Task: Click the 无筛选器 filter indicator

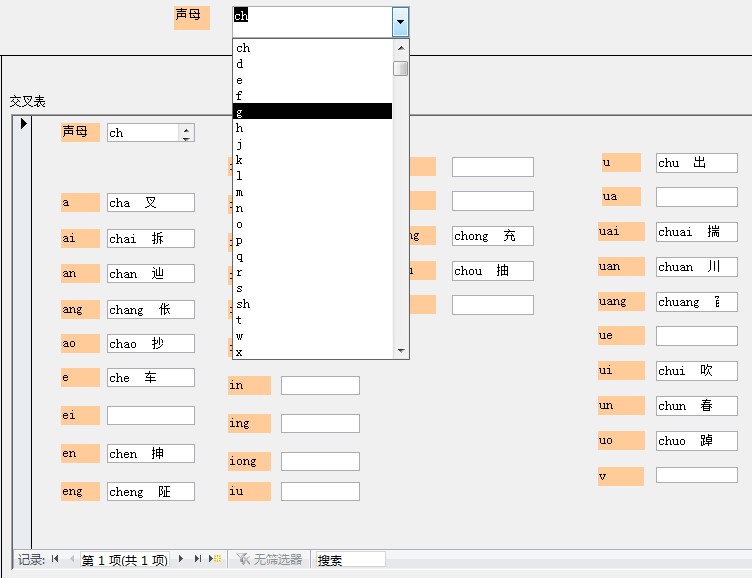Action: tap(269, 560)
